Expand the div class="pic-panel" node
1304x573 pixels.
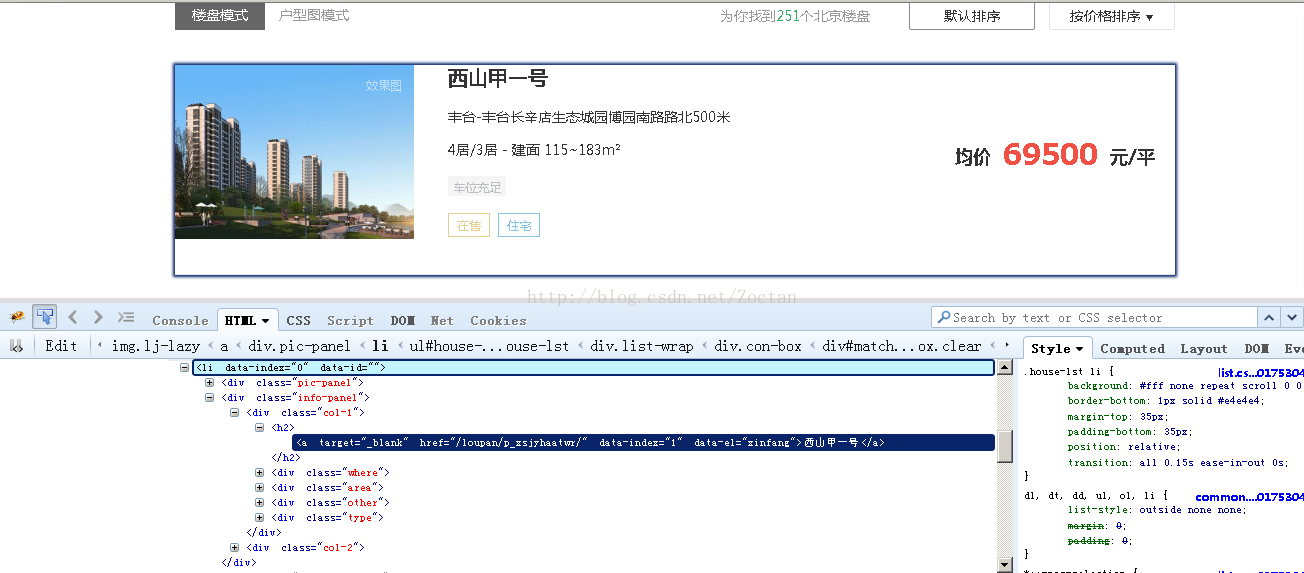209,383
